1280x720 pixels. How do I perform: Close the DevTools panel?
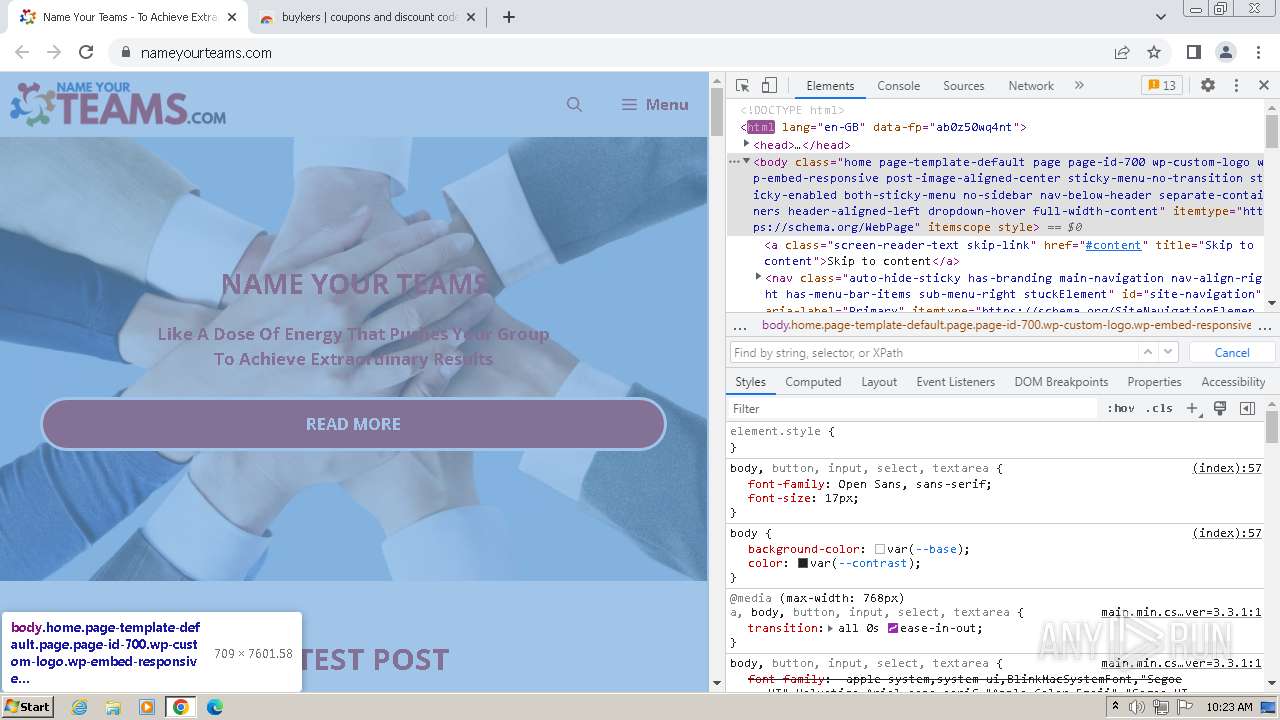pos(1263,86)
